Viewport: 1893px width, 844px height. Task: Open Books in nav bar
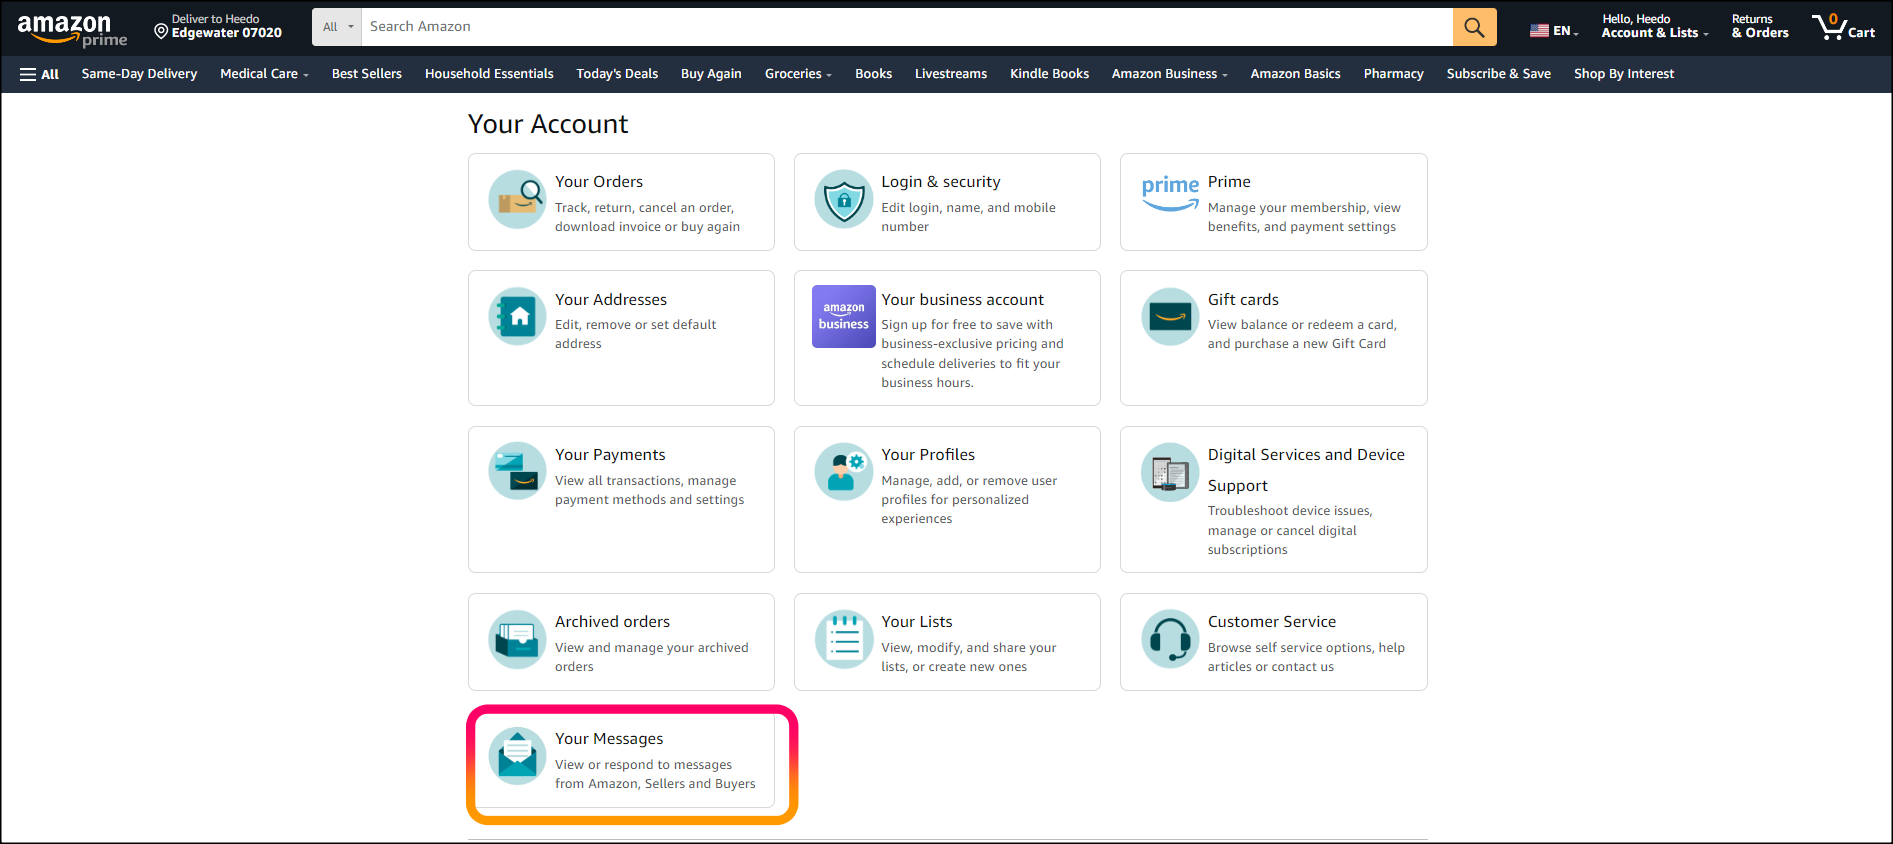tap(873, 74)
